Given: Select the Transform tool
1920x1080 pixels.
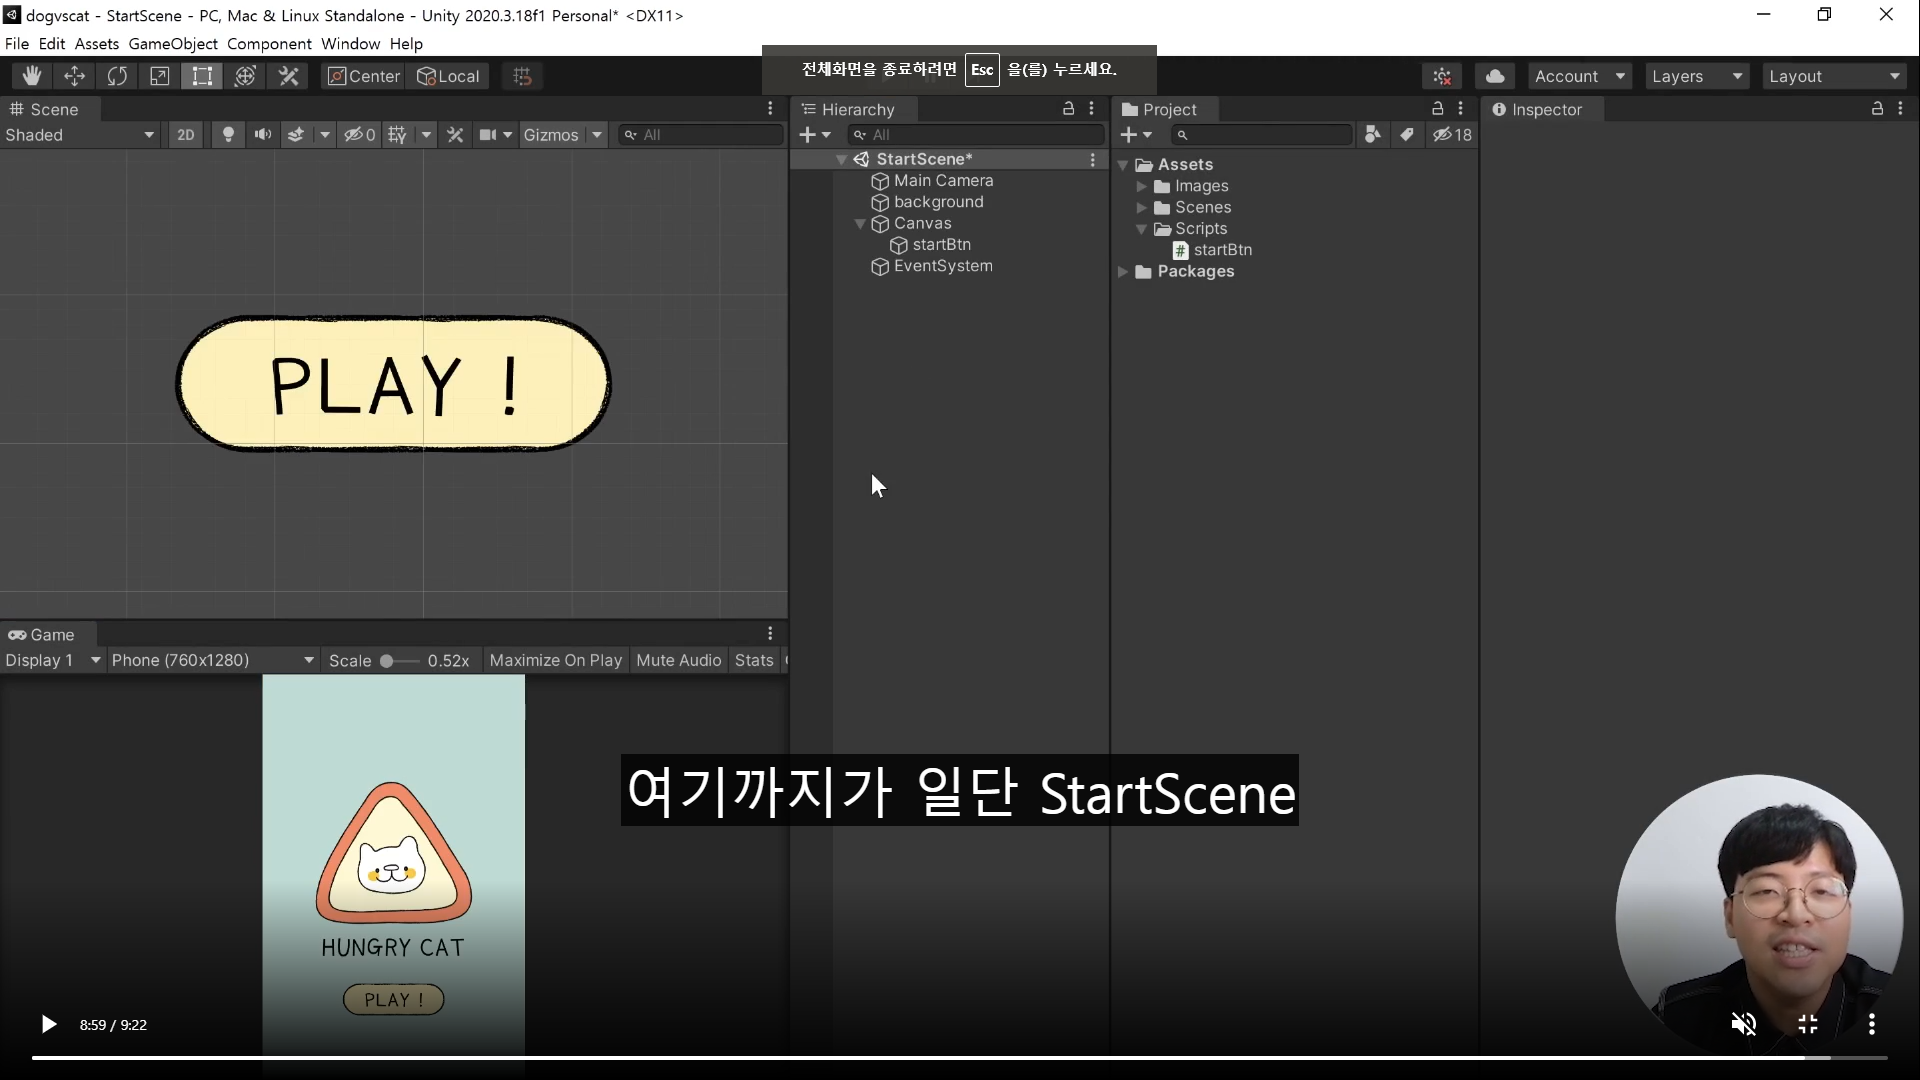Looking at the screenshot, I should tap(245, 76).
